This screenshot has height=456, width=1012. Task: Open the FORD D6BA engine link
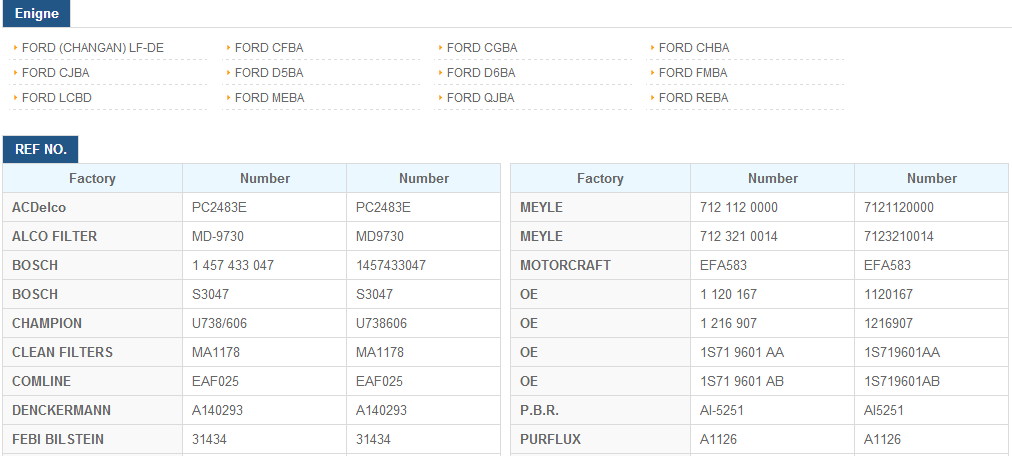click(x=481, y=73)
